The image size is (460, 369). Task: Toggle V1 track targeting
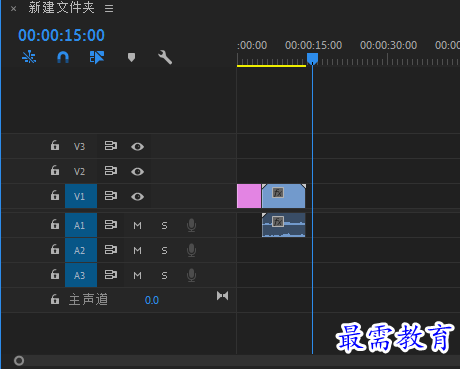[81, 196]
